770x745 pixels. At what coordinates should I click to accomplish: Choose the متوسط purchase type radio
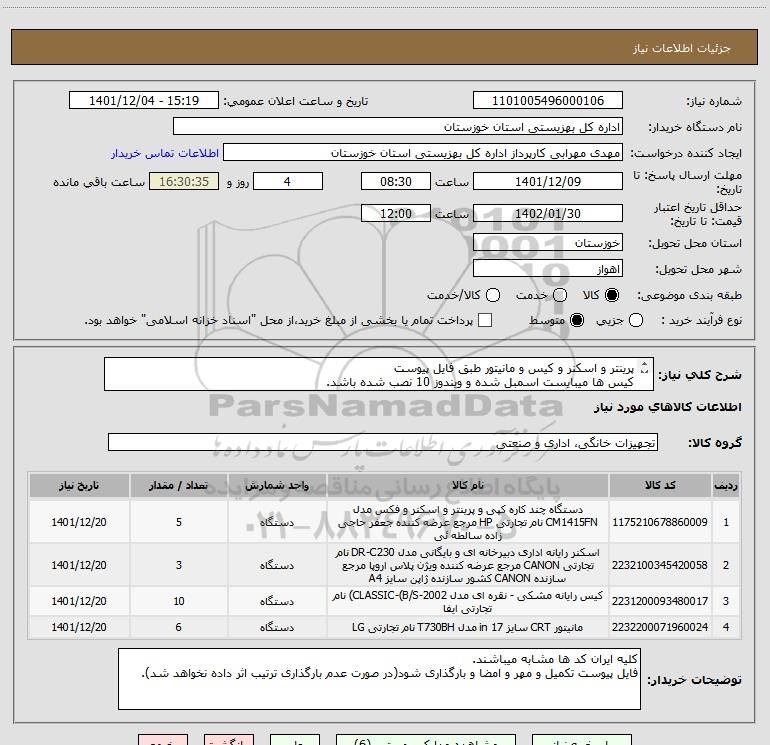[x=577, y=321]
